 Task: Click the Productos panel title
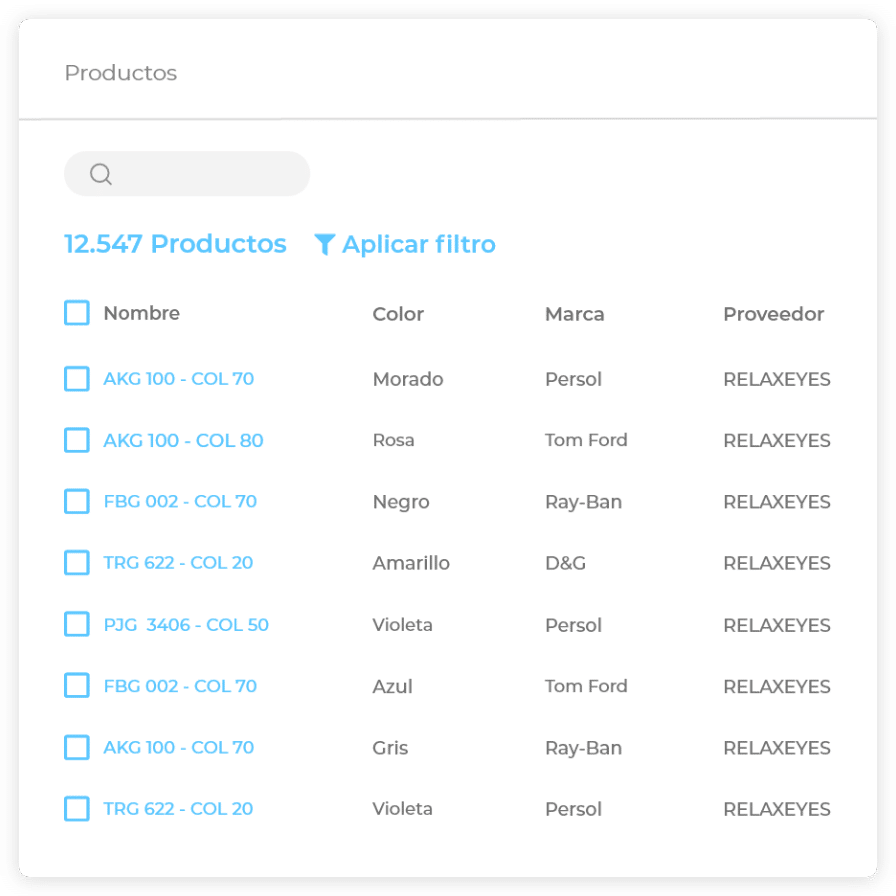[x=120, y=73]
